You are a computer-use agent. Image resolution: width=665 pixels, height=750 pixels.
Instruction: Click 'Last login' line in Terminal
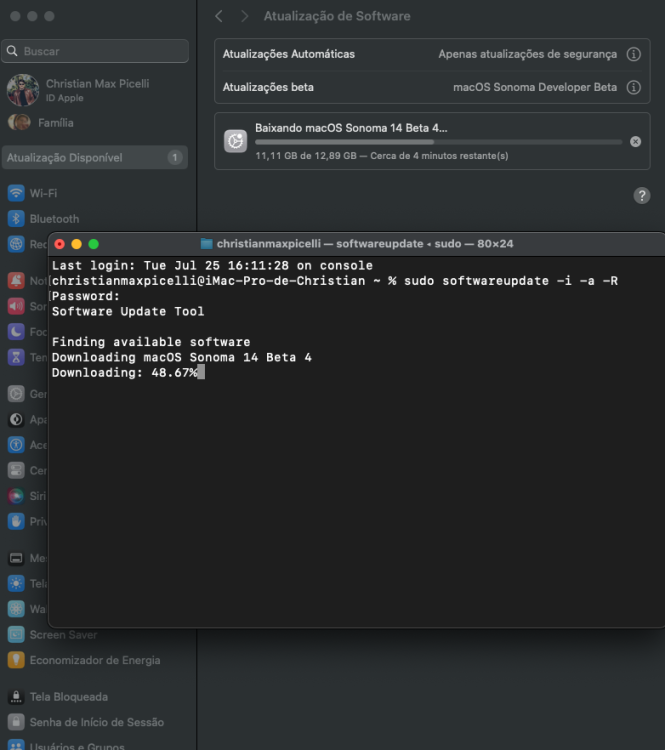click(212, 265)
